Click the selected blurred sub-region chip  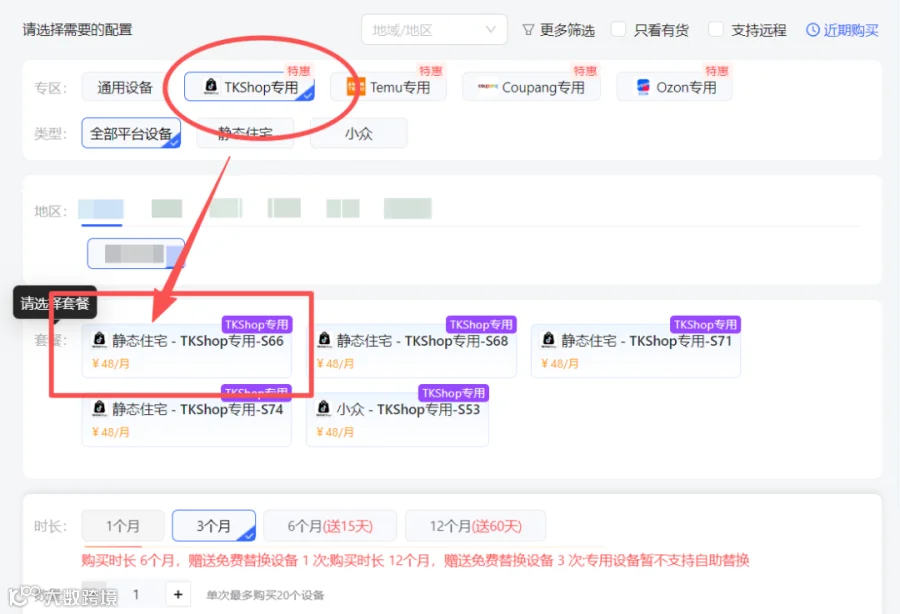click(x=136, y=253)
